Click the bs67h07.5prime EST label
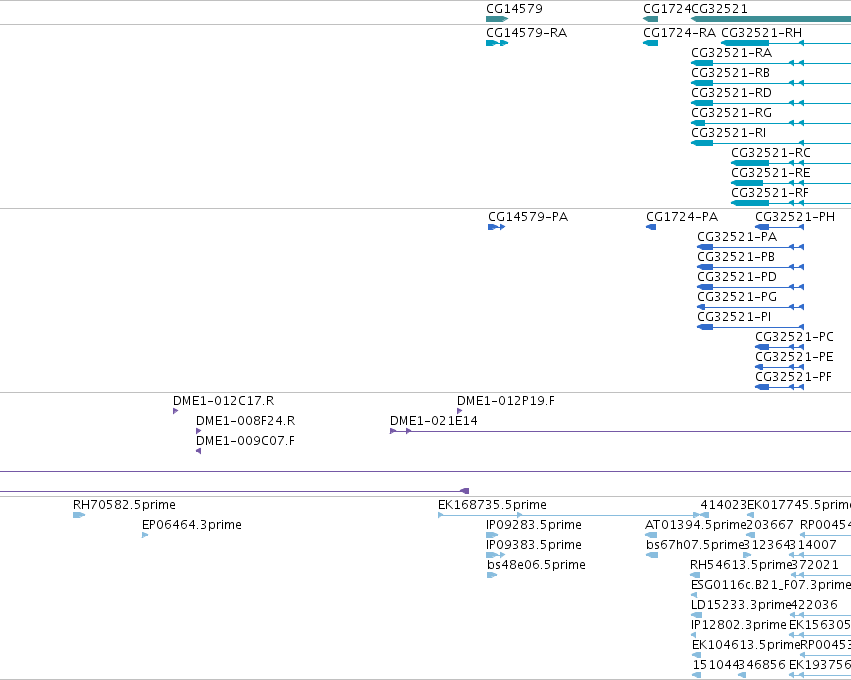 click(x=694, y=545)
